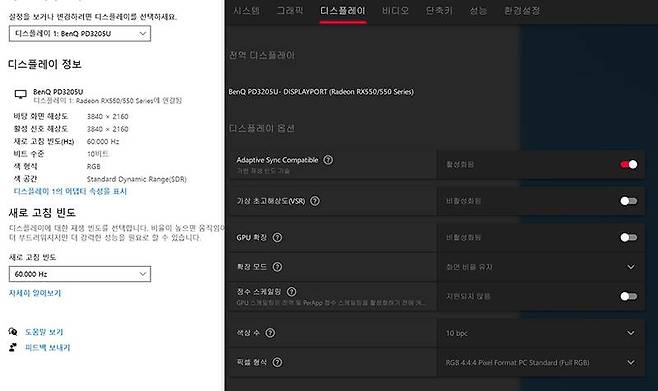Switch to the 그래픽 tab
658x391 pixels.
point(290,10)
